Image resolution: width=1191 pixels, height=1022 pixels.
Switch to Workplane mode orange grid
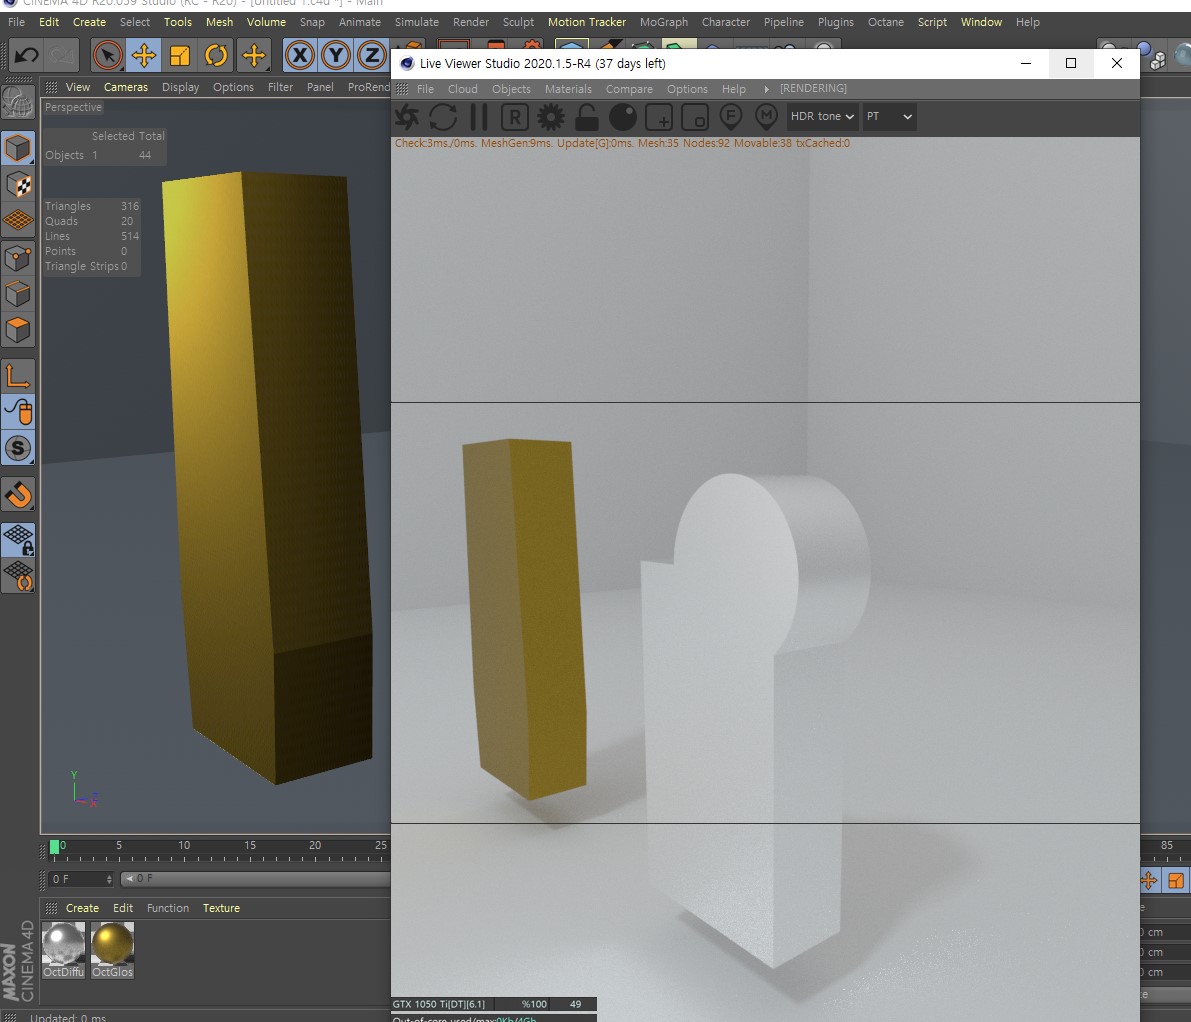pos(18,220)
